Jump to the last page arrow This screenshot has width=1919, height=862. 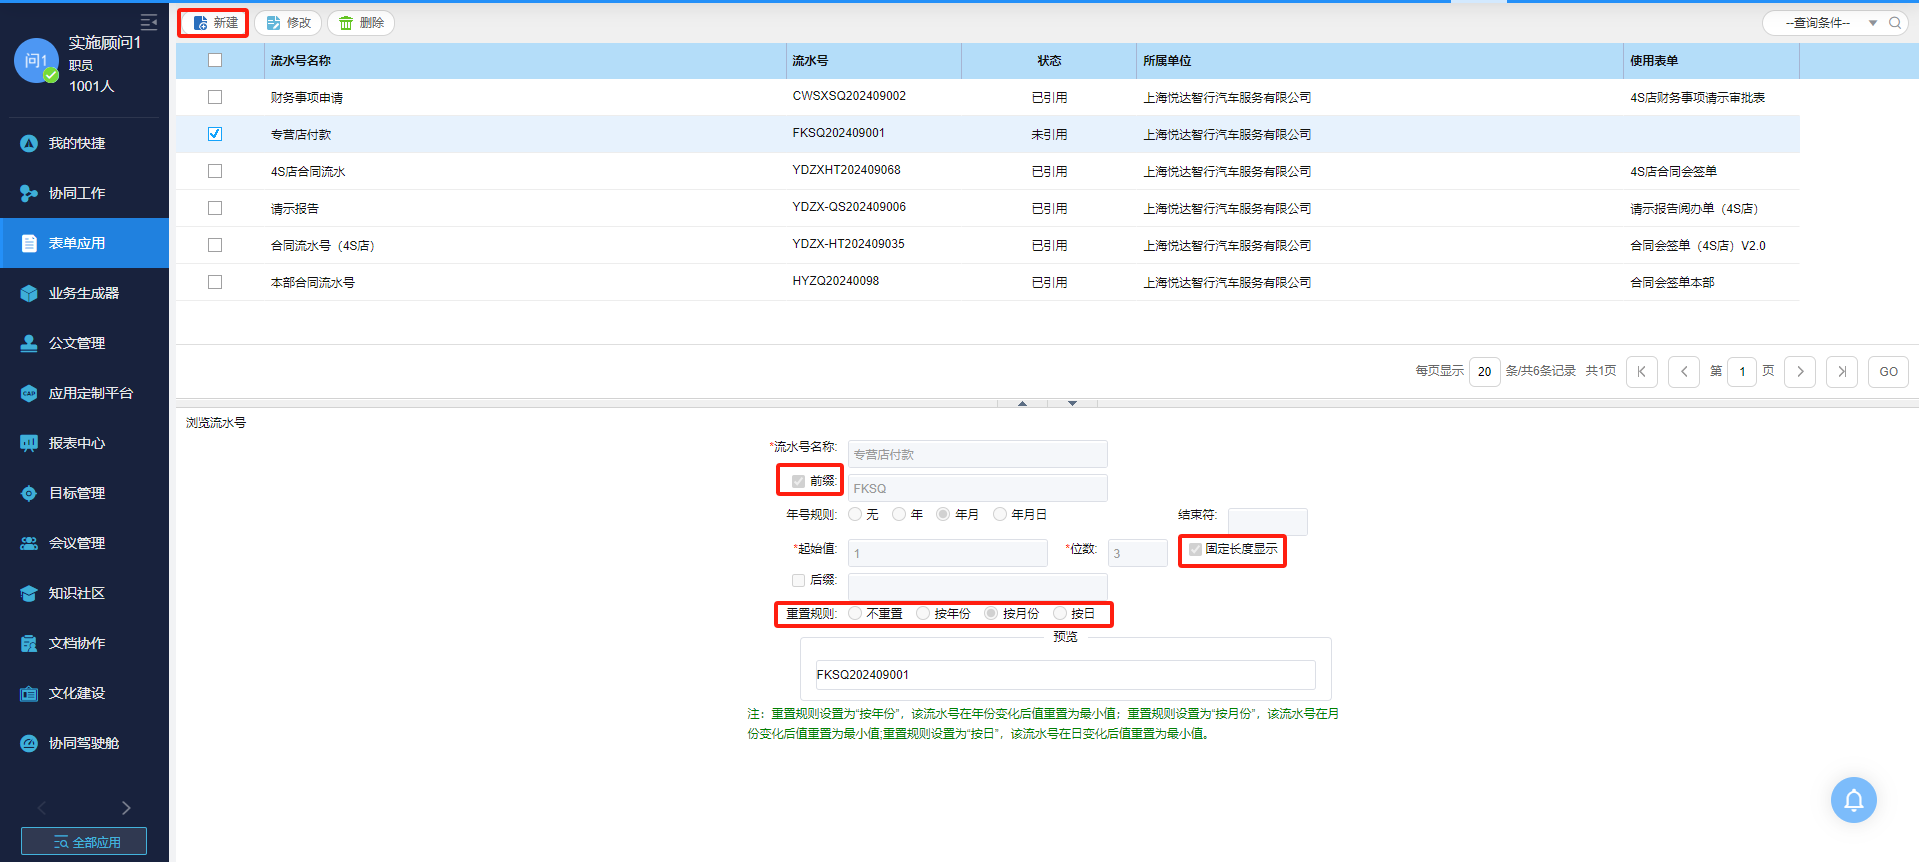(1842, 372)
